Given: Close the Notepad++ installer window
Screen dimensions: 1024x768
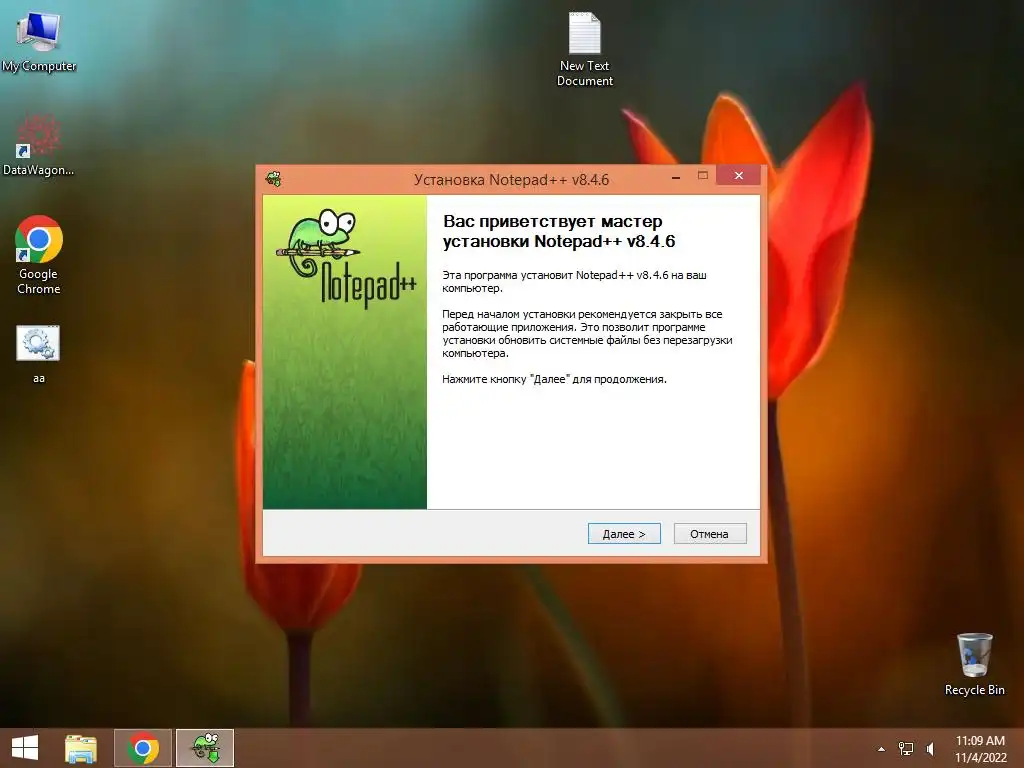Looking at the screenshot, I should pos(739,175).
